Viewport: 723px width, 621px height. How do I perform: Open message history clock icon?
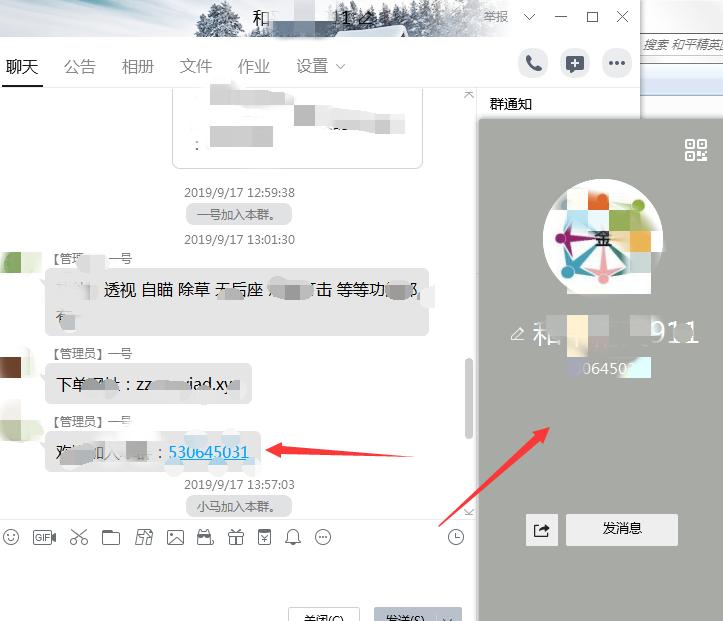point(456,537)
